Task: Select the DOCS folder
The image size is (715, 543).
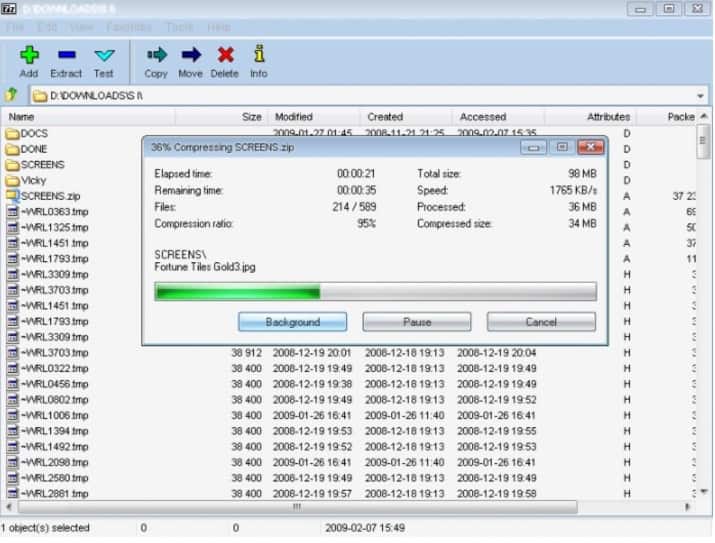Action: pyautogui.click(x=34, y=133)
